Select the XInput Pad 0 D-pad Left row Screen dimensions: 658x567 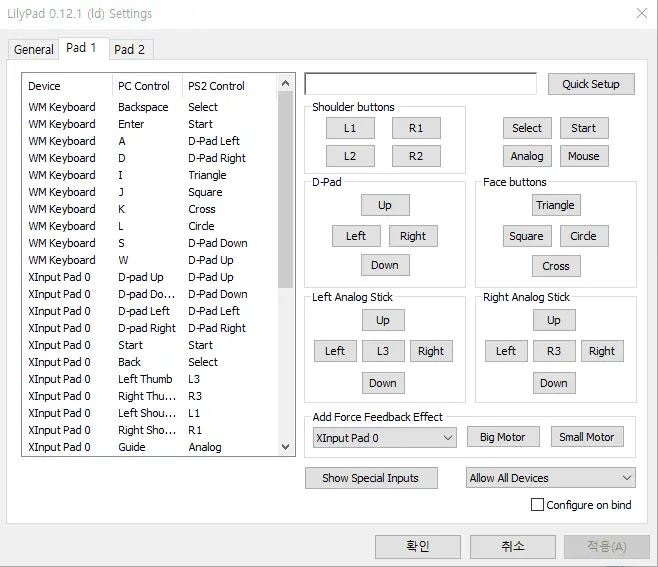tap(150, 311)
